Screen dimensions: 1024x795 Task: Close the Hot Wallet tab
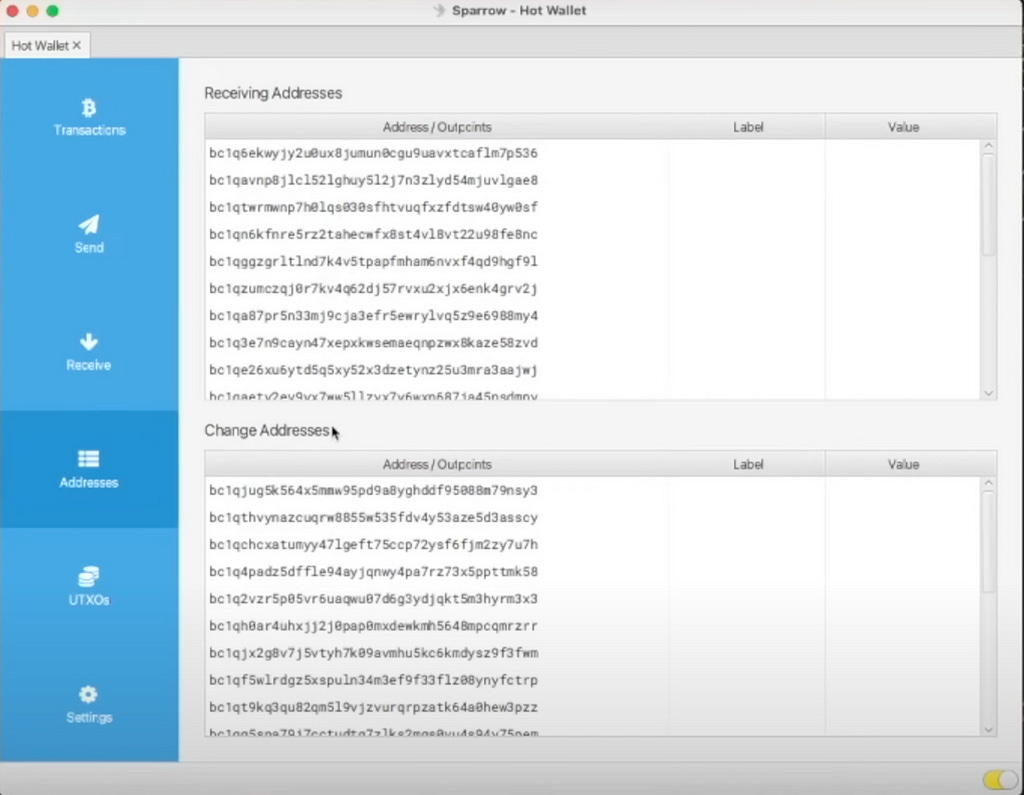point(77,45)
